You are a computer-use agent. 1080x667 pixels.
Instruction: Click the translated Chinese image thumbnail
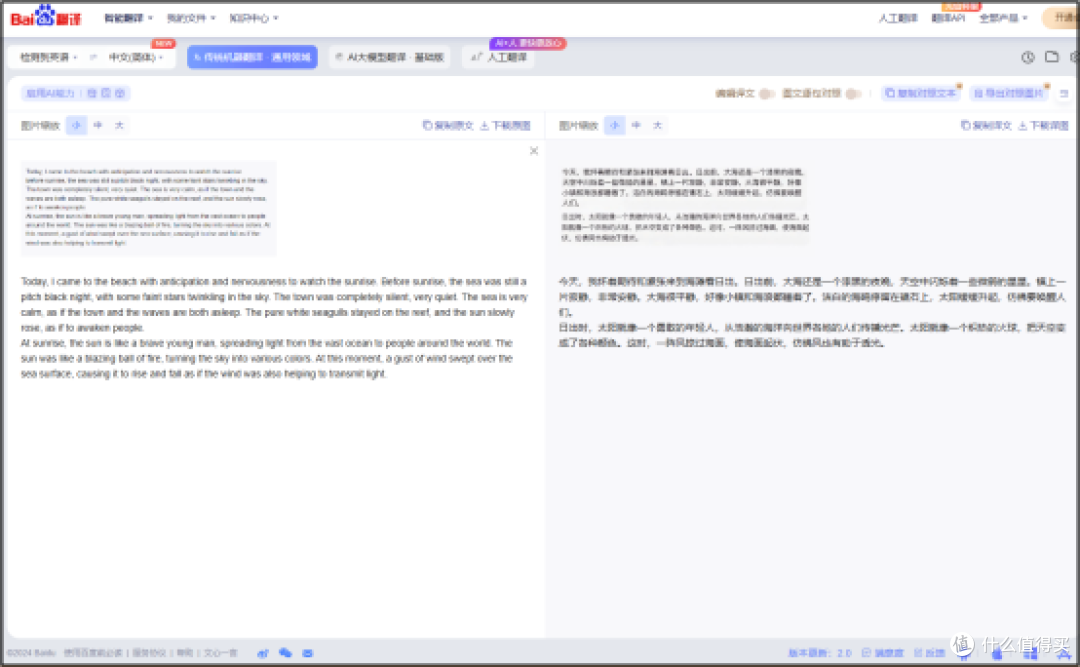coord(685,205)
